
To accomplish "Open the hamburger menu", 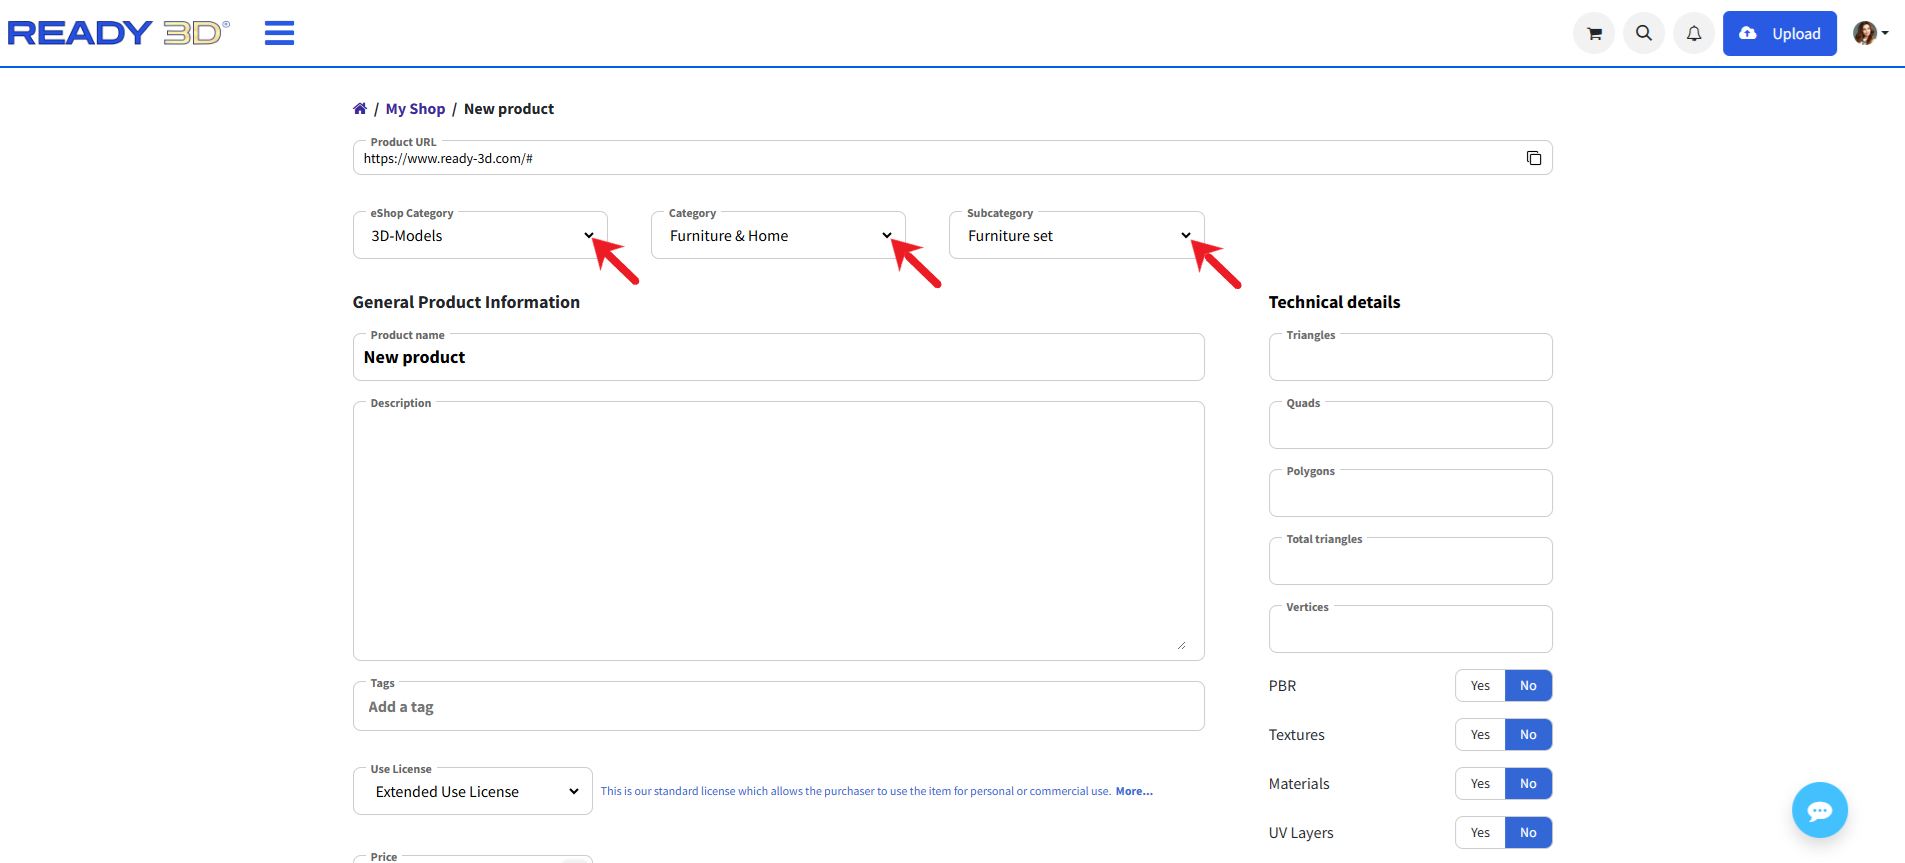I will (x=279, y=33).
